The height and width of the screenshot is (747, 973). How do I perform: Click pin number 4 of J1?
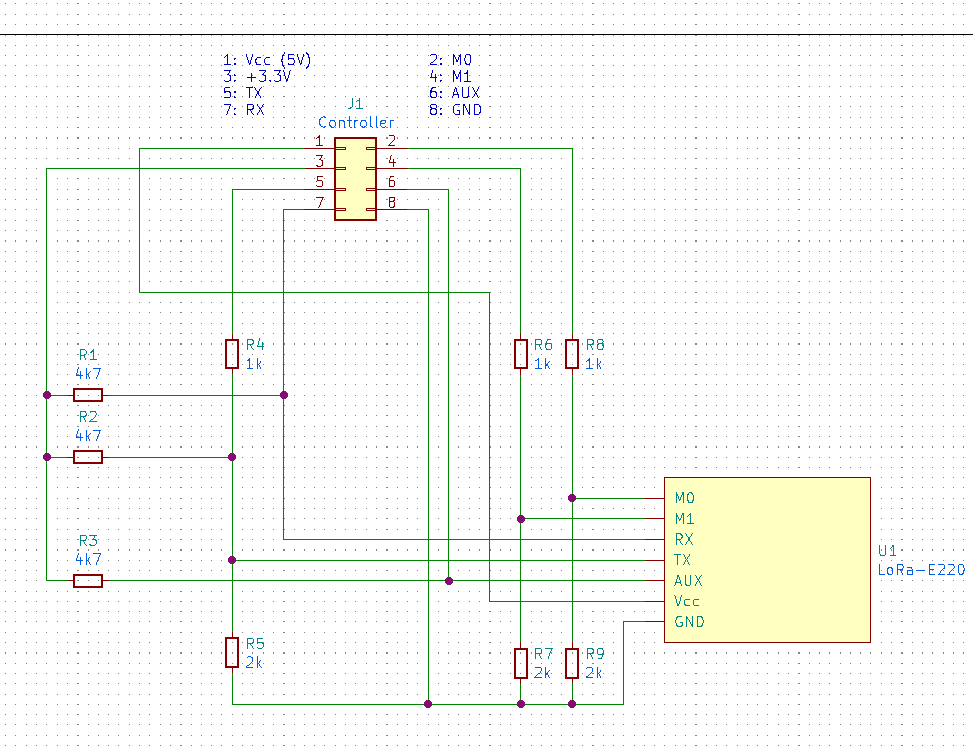(x=392, y=161)
